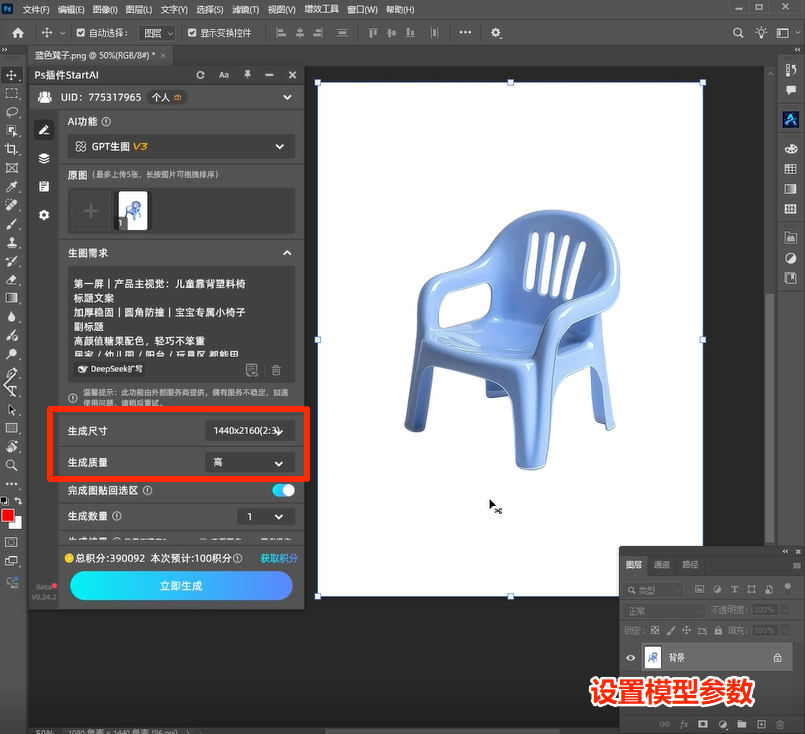The image size is (805, 734).
Task: Open the search magnifier in options bar
Action: [x=738, y=33]
